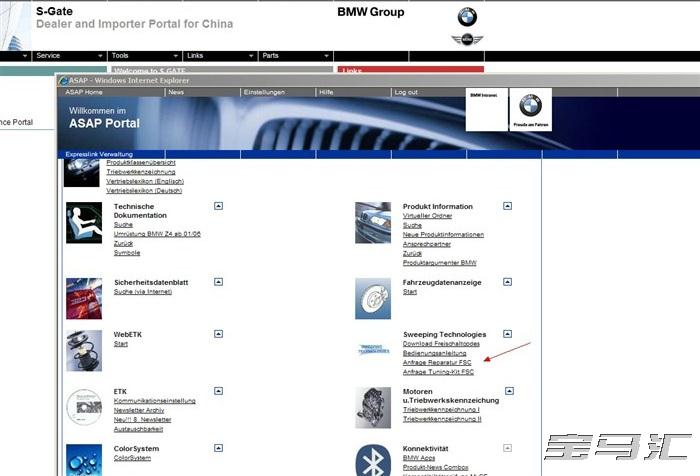
Task: Open the Sicherheitsdatenblatt red image icon
Action: [x=84, y=299]
